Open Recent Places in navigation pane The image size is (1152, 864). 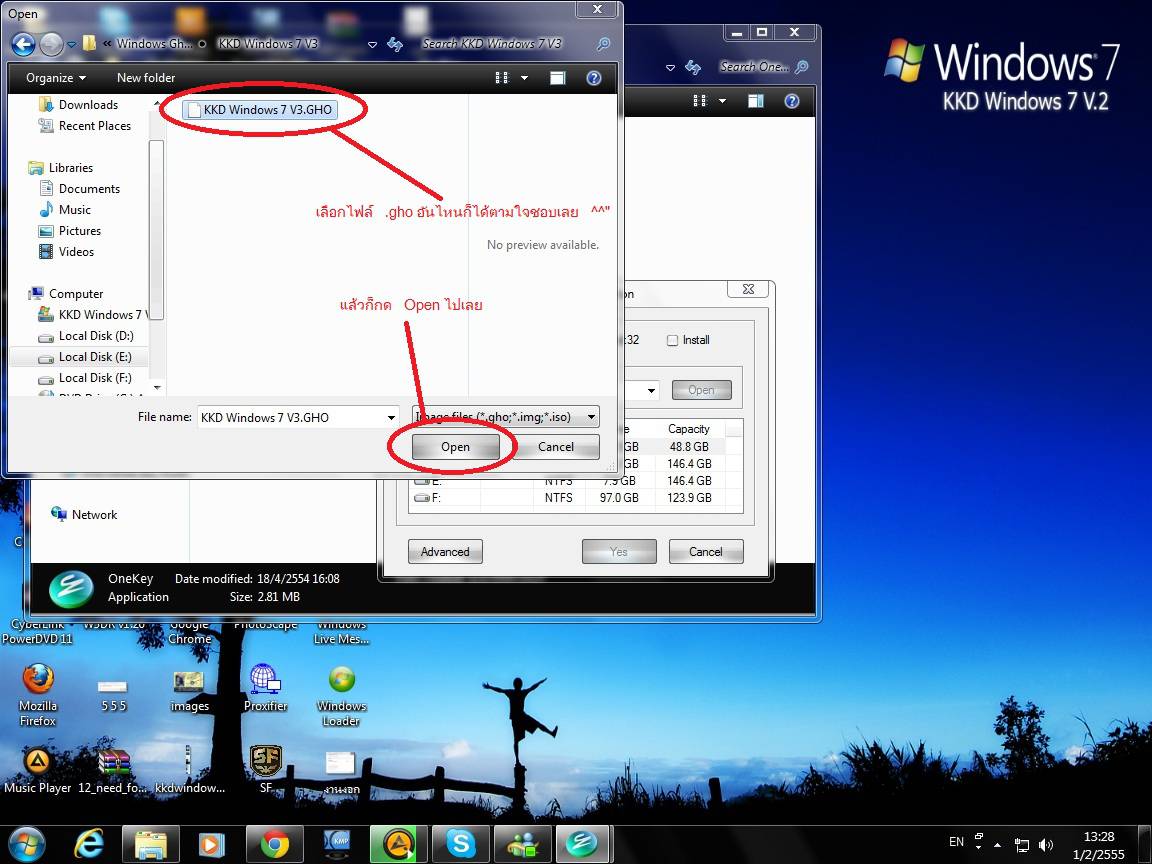95,126
